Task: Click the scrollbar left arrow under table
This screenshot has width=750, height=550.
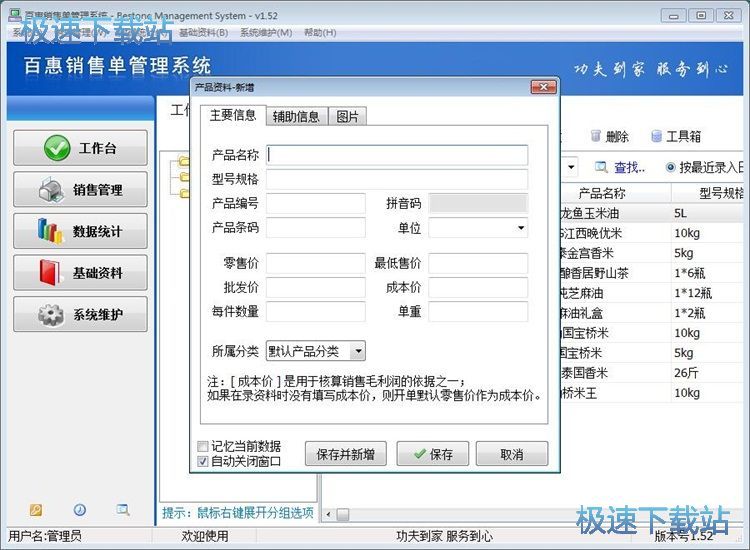Action: [328, 515]
